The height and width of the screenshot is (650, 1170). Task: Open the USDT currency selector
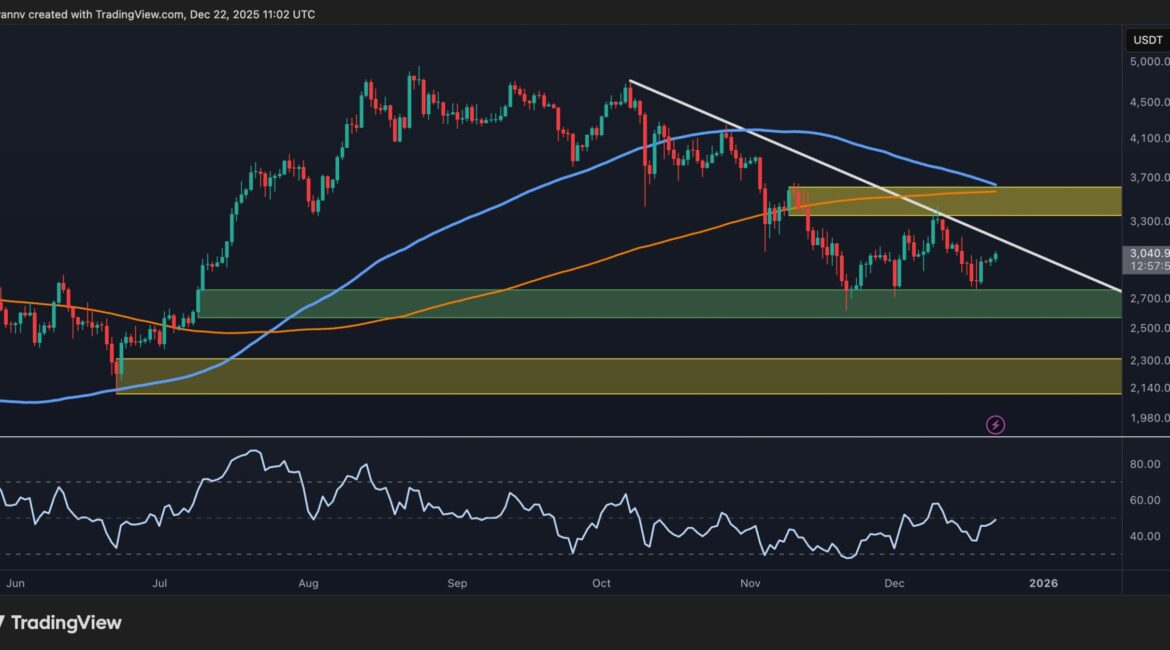coord(1144,40)
